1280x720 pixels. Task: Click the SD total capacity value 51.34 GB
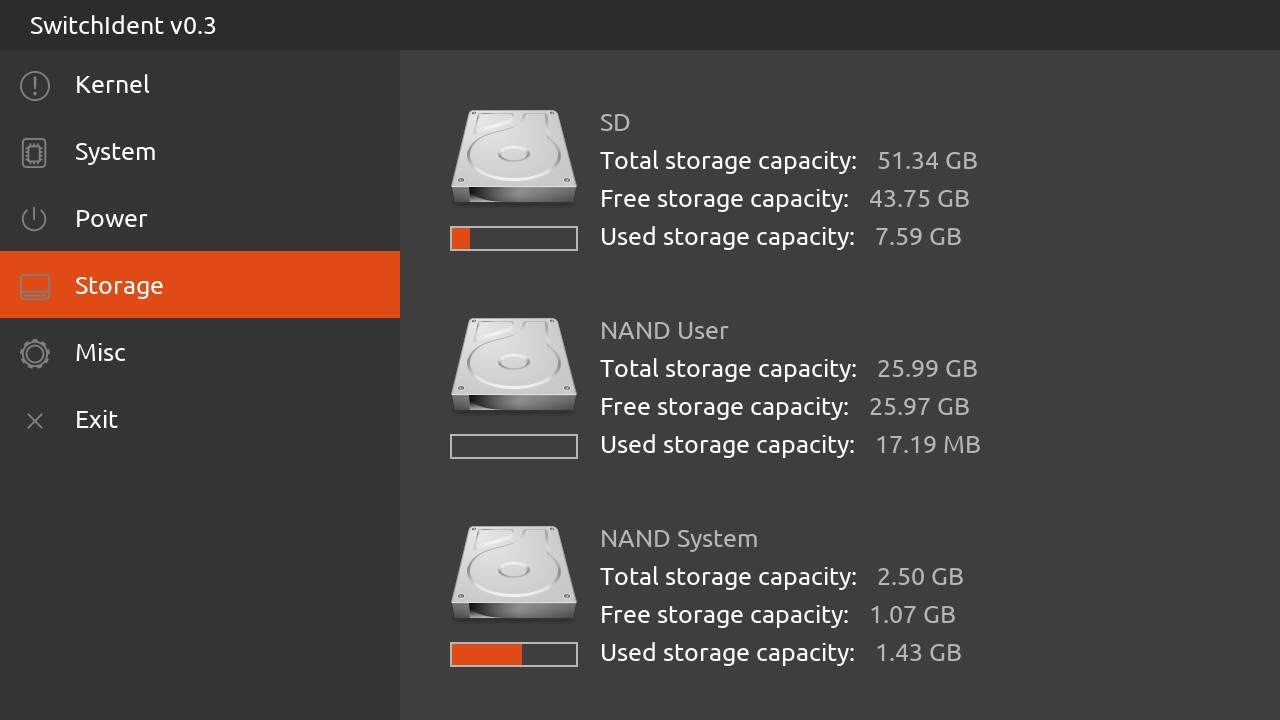tap(927, 161)
